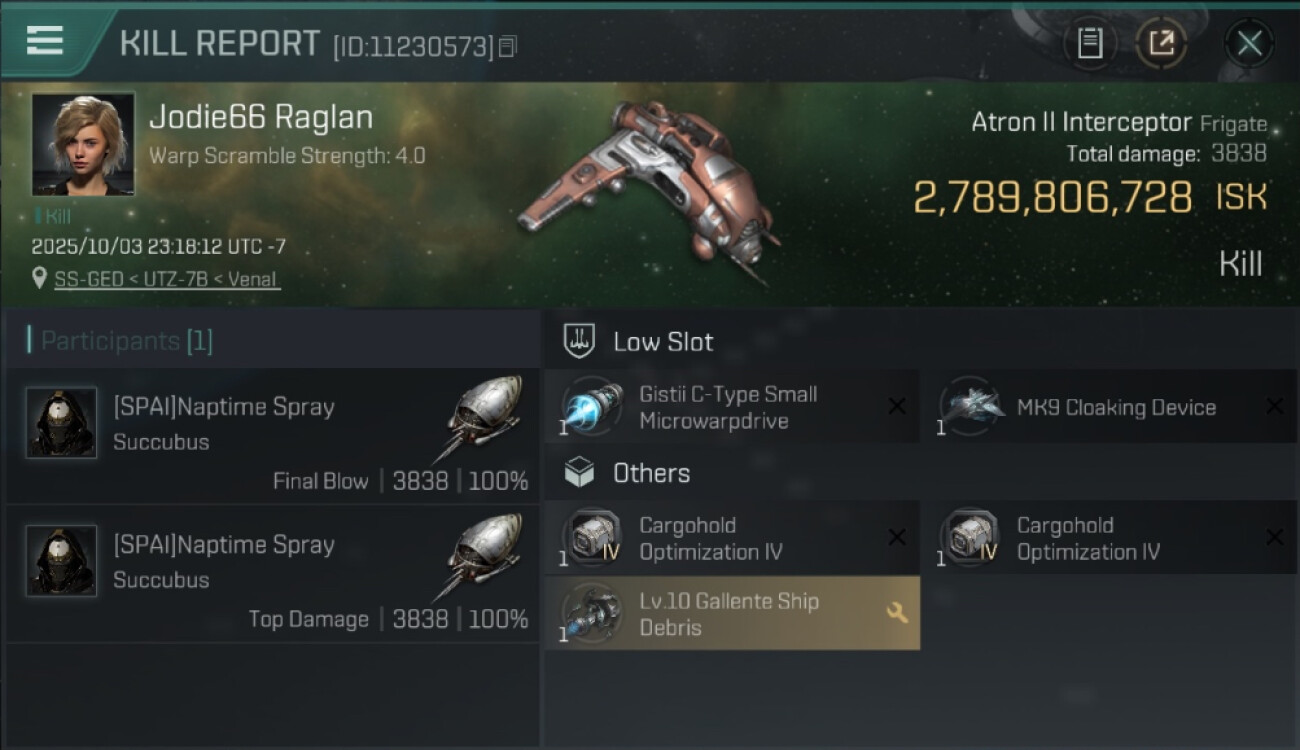This screenshot has width=1300, height=750.
Task: Open the clipboard report icon
Action: pyautogui.click(x=1090, y=43)
